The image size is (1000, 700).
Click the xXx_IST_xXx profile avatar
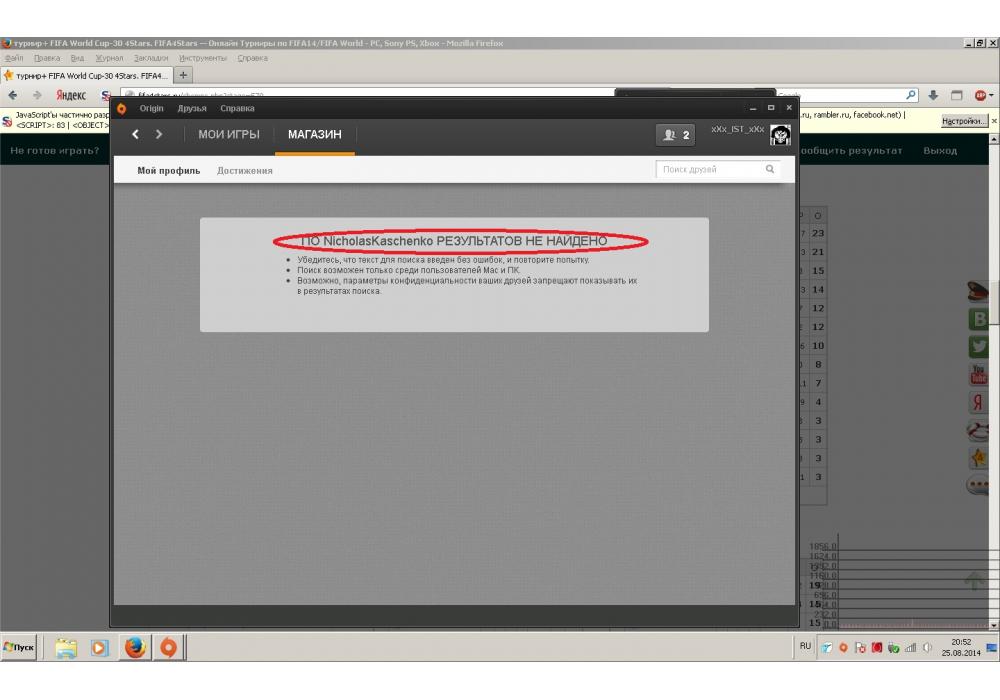780,136
